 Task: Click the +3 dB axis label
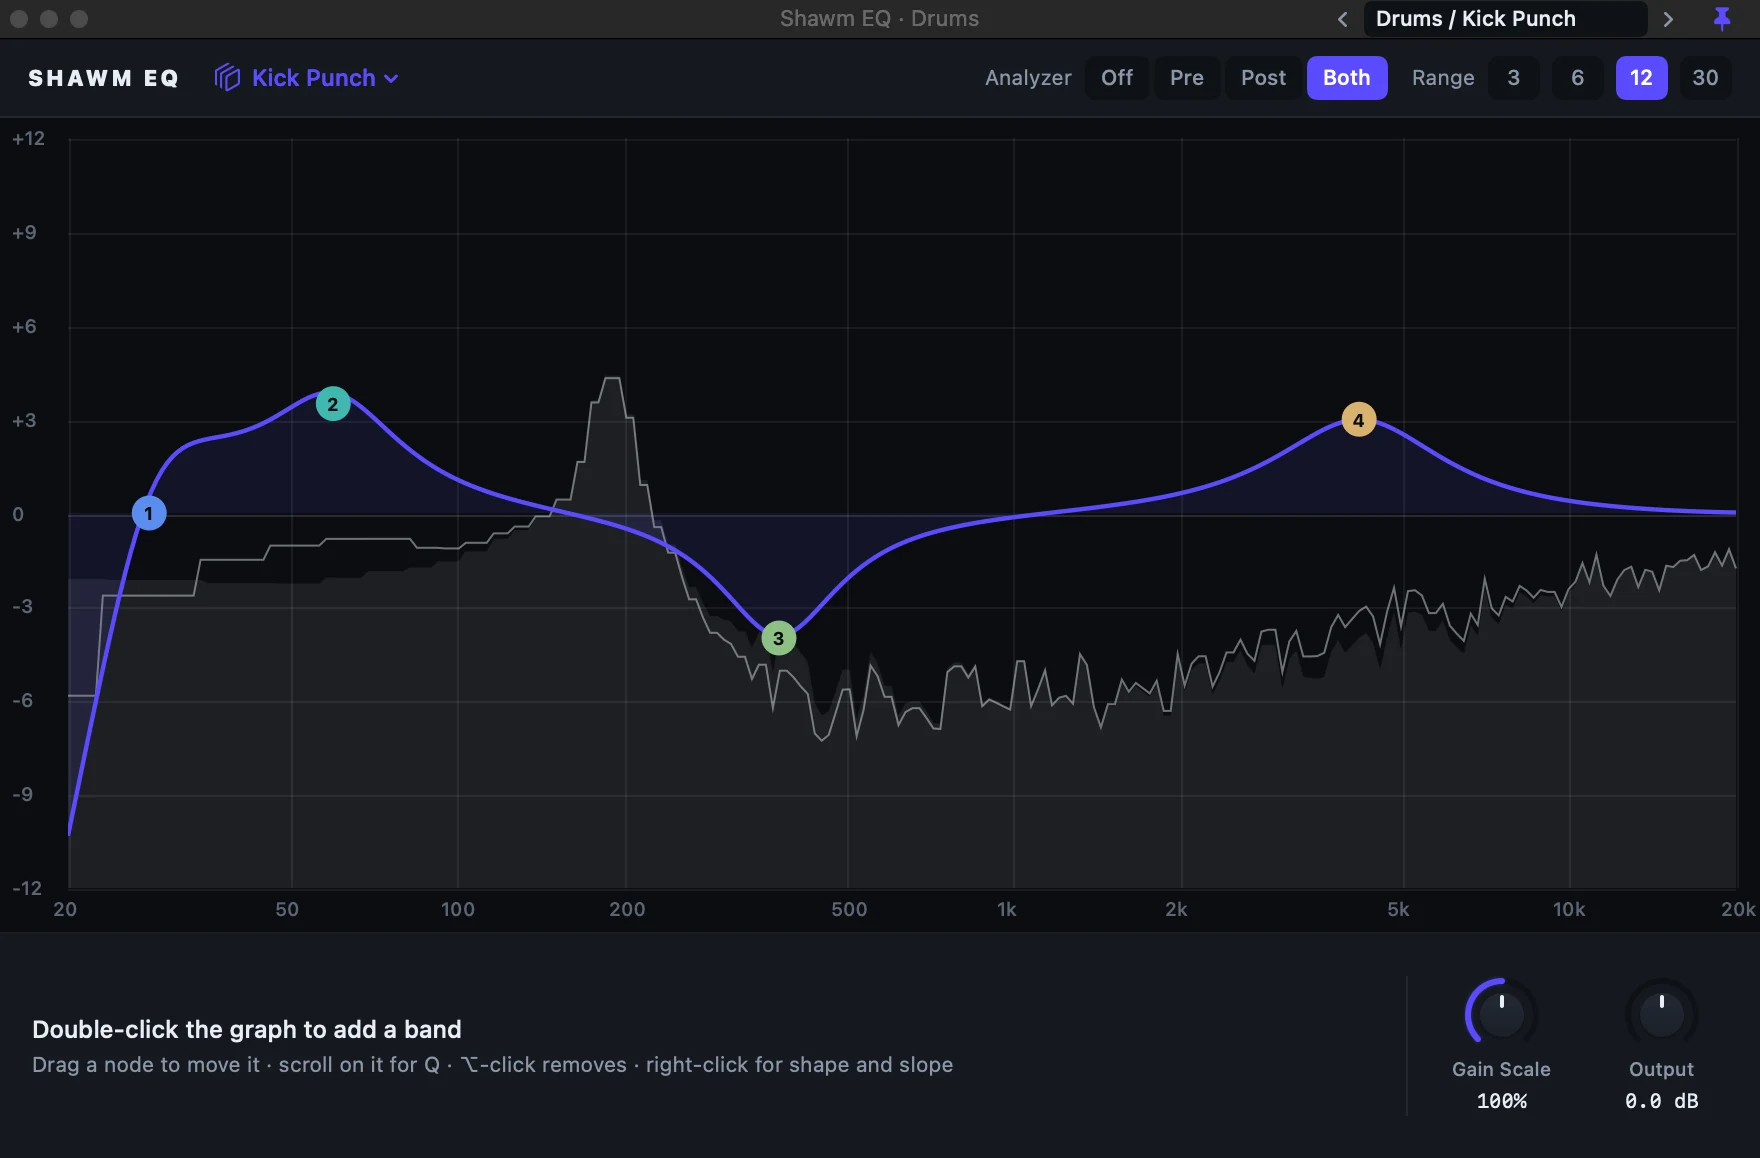(24, 421)
